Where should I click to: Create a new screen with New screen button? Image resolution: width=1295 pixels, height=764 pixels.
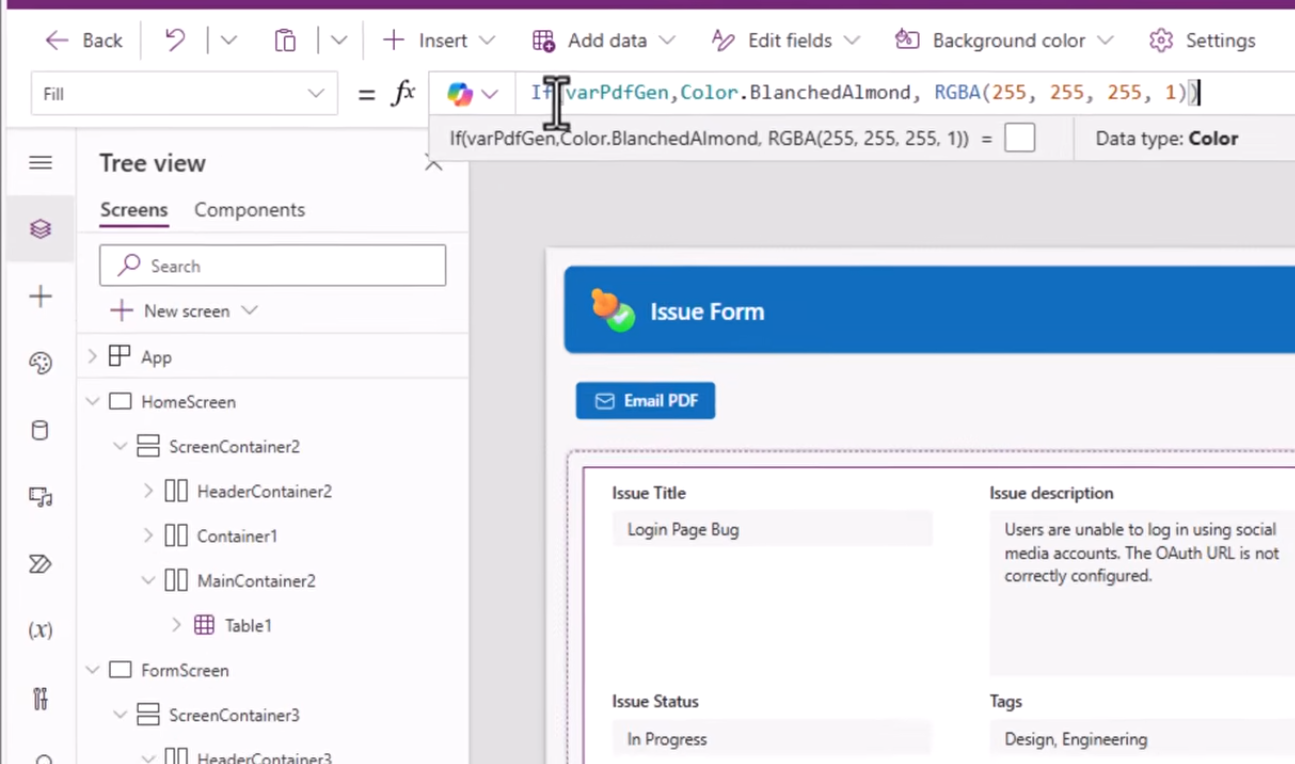[x=183, y=311]
